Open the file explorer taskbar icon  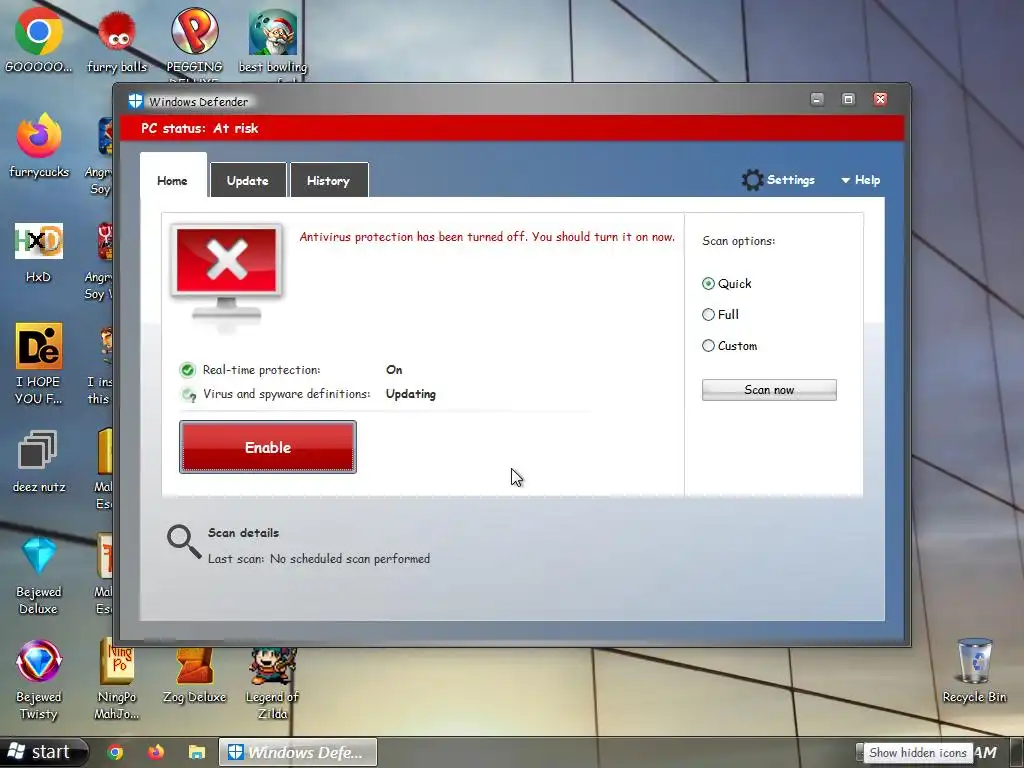tap(197, 752)
